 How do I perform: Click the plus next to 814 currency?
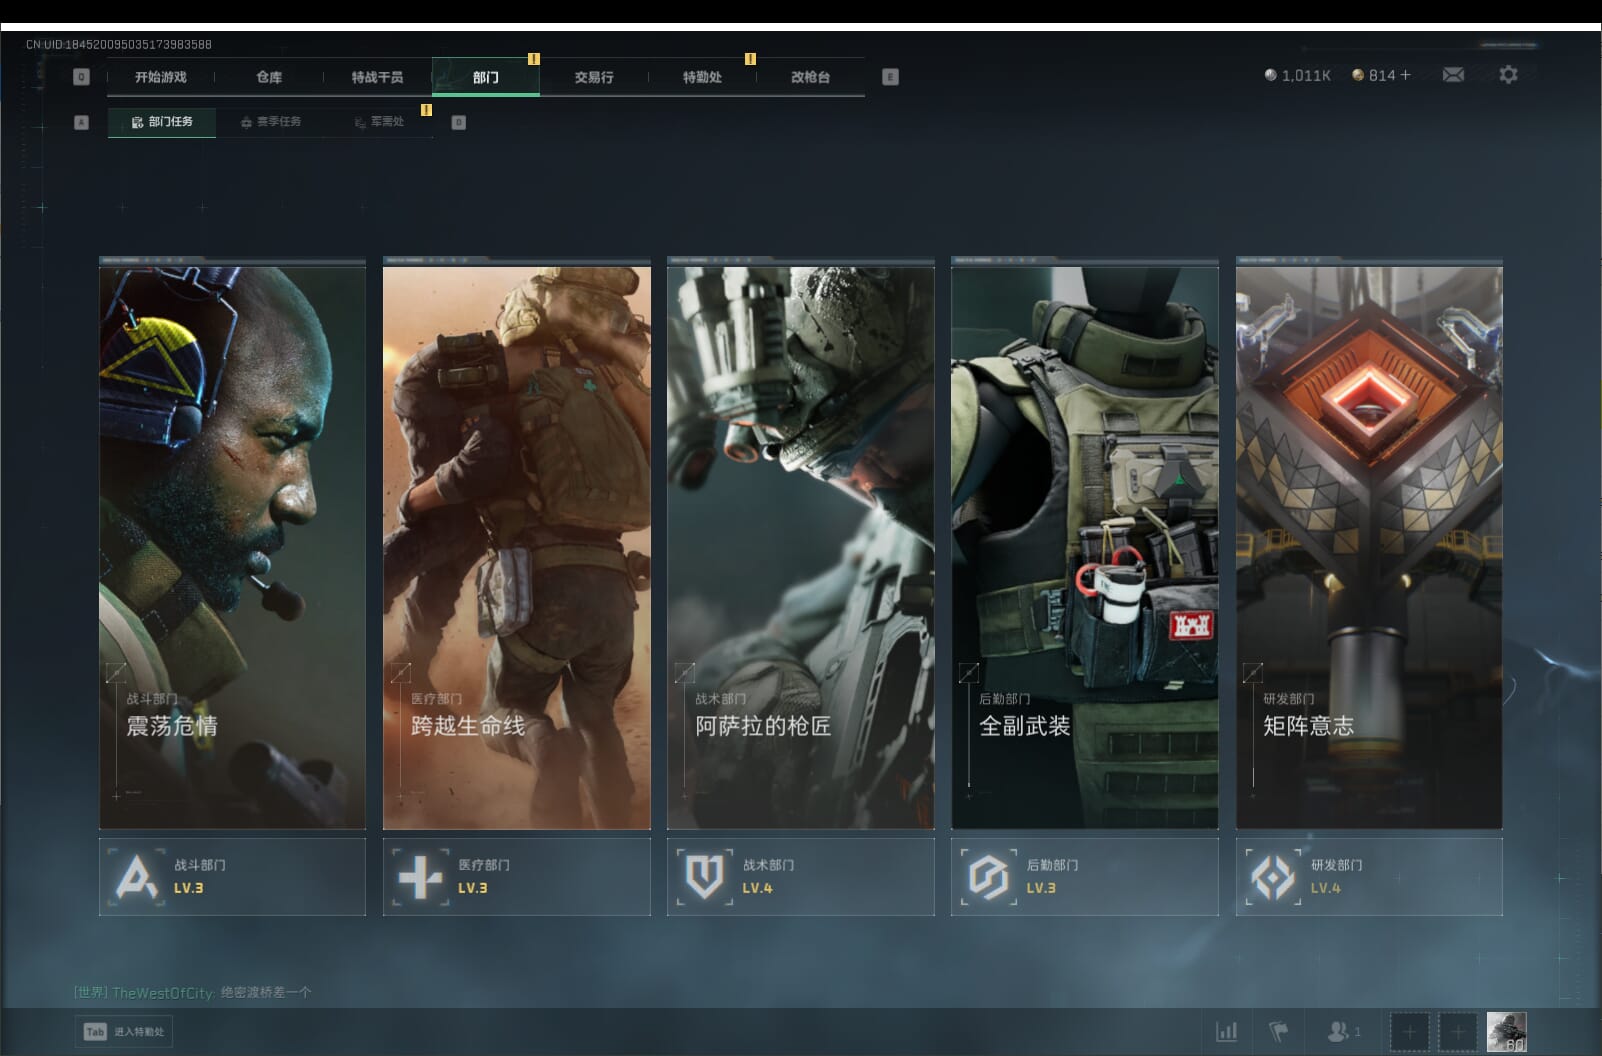1405,75
